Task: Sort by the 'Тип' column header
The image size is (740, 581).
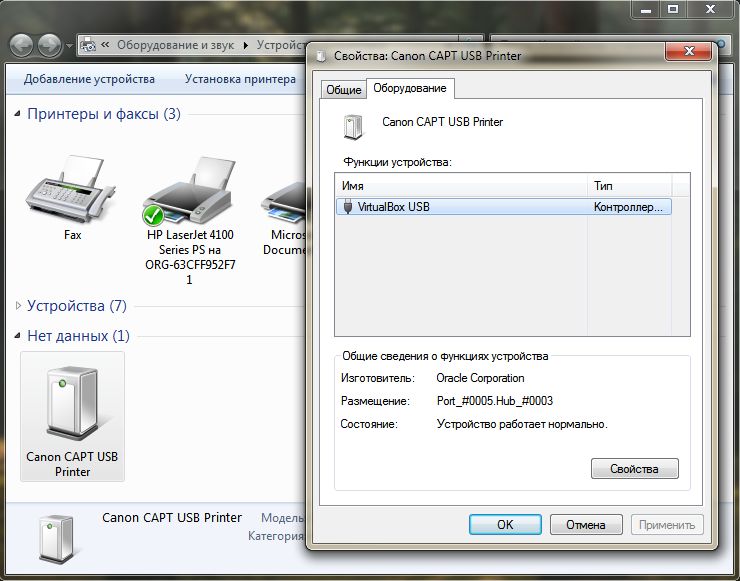Action: (630, 185)
